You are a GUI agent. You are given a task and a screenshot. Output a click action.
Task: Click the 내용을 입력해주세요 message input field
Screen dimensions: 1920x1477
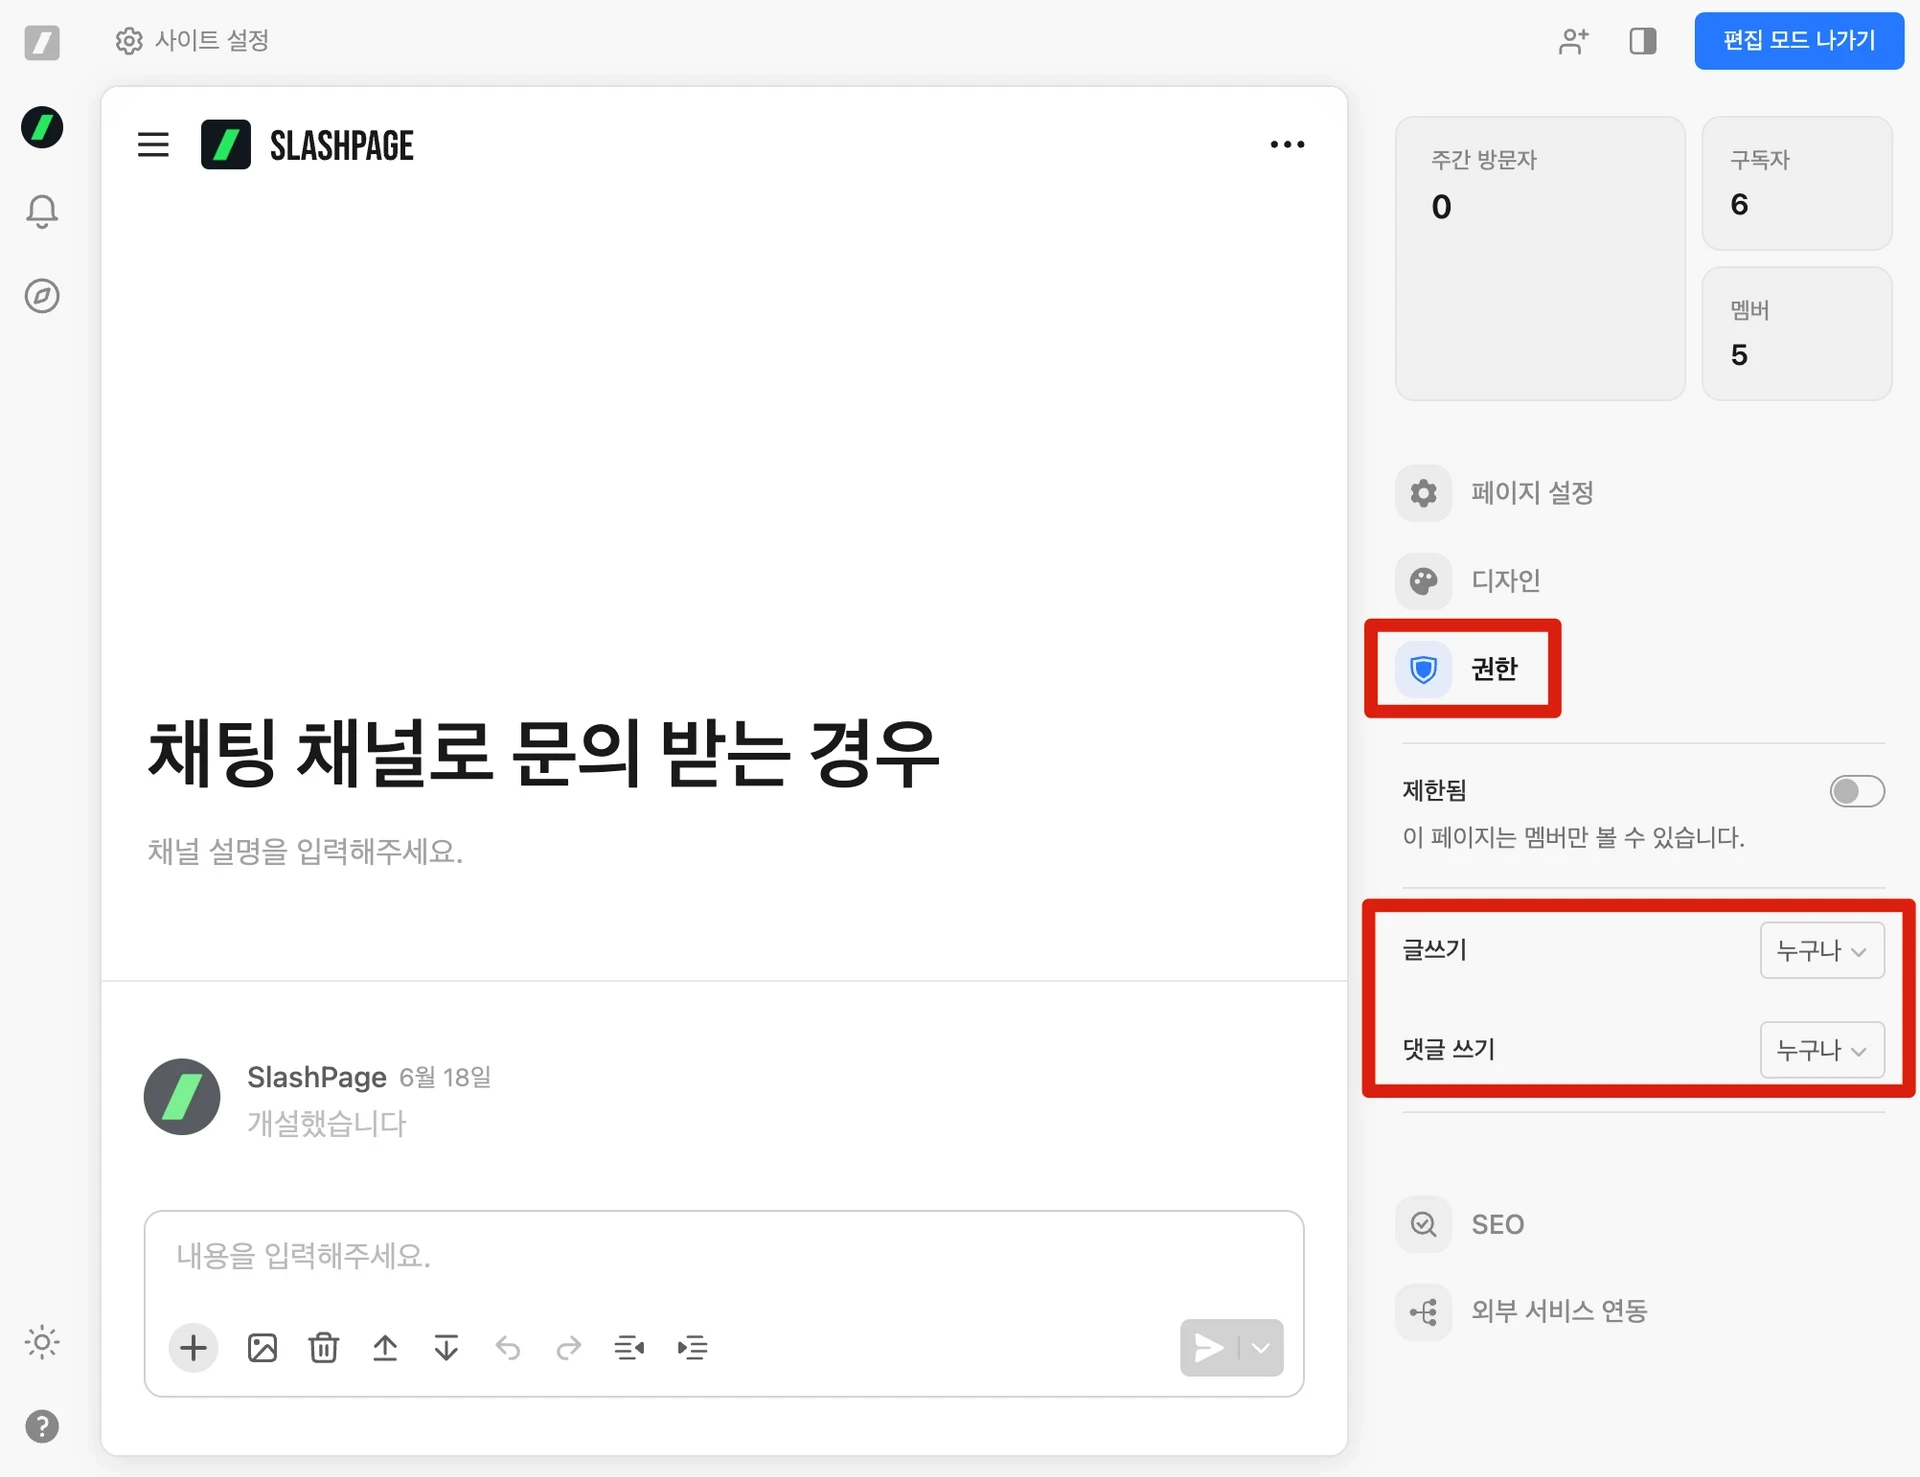pos(722,1256)
